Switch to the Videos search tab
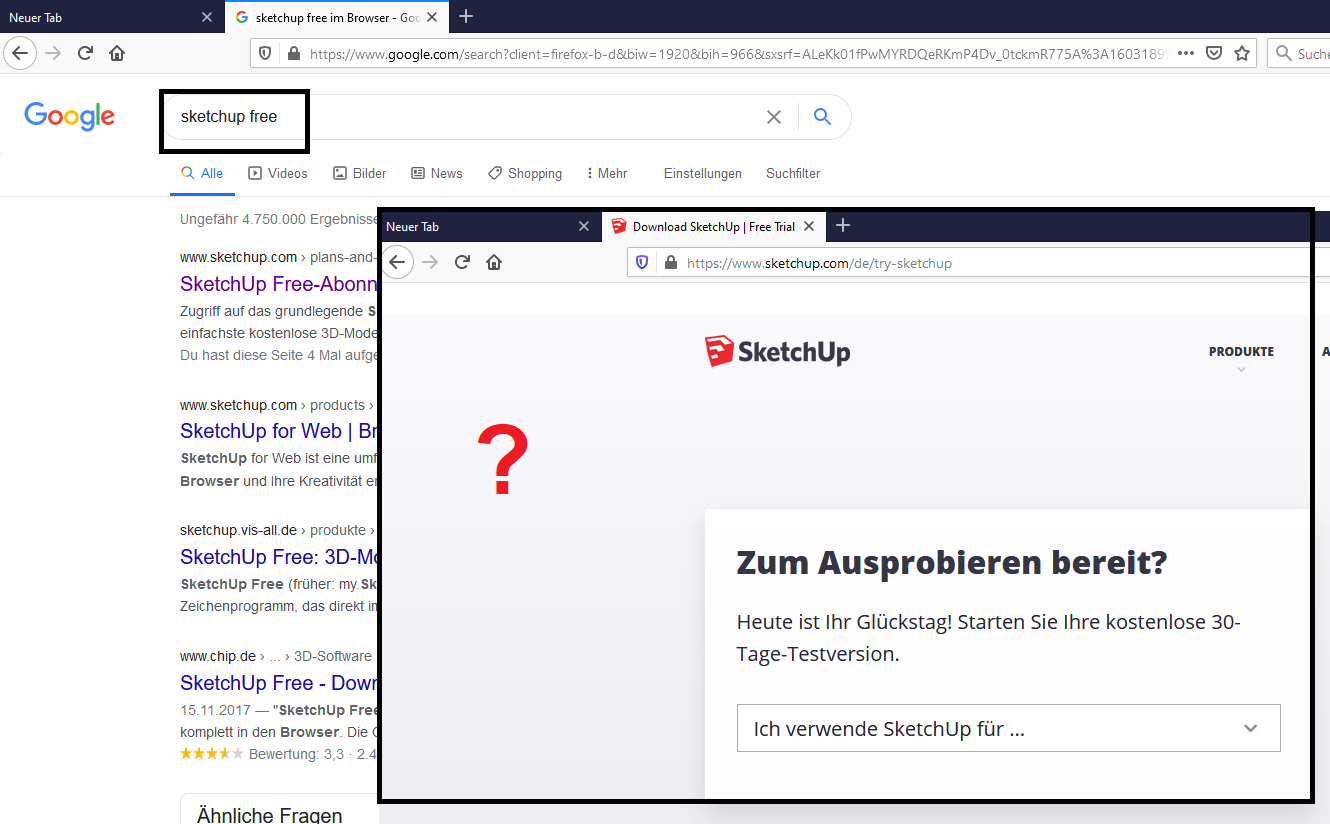The image size is (1330, 824). point(278,173)
